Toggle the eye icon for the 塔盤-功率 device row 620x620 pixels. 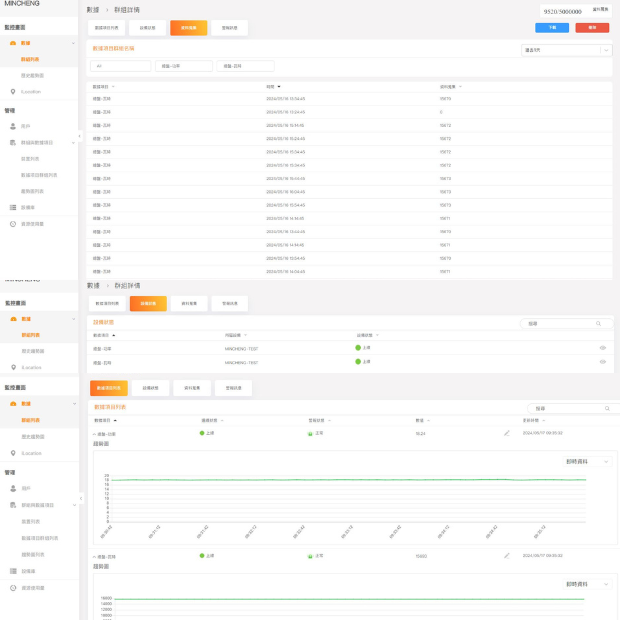point(603,348)
